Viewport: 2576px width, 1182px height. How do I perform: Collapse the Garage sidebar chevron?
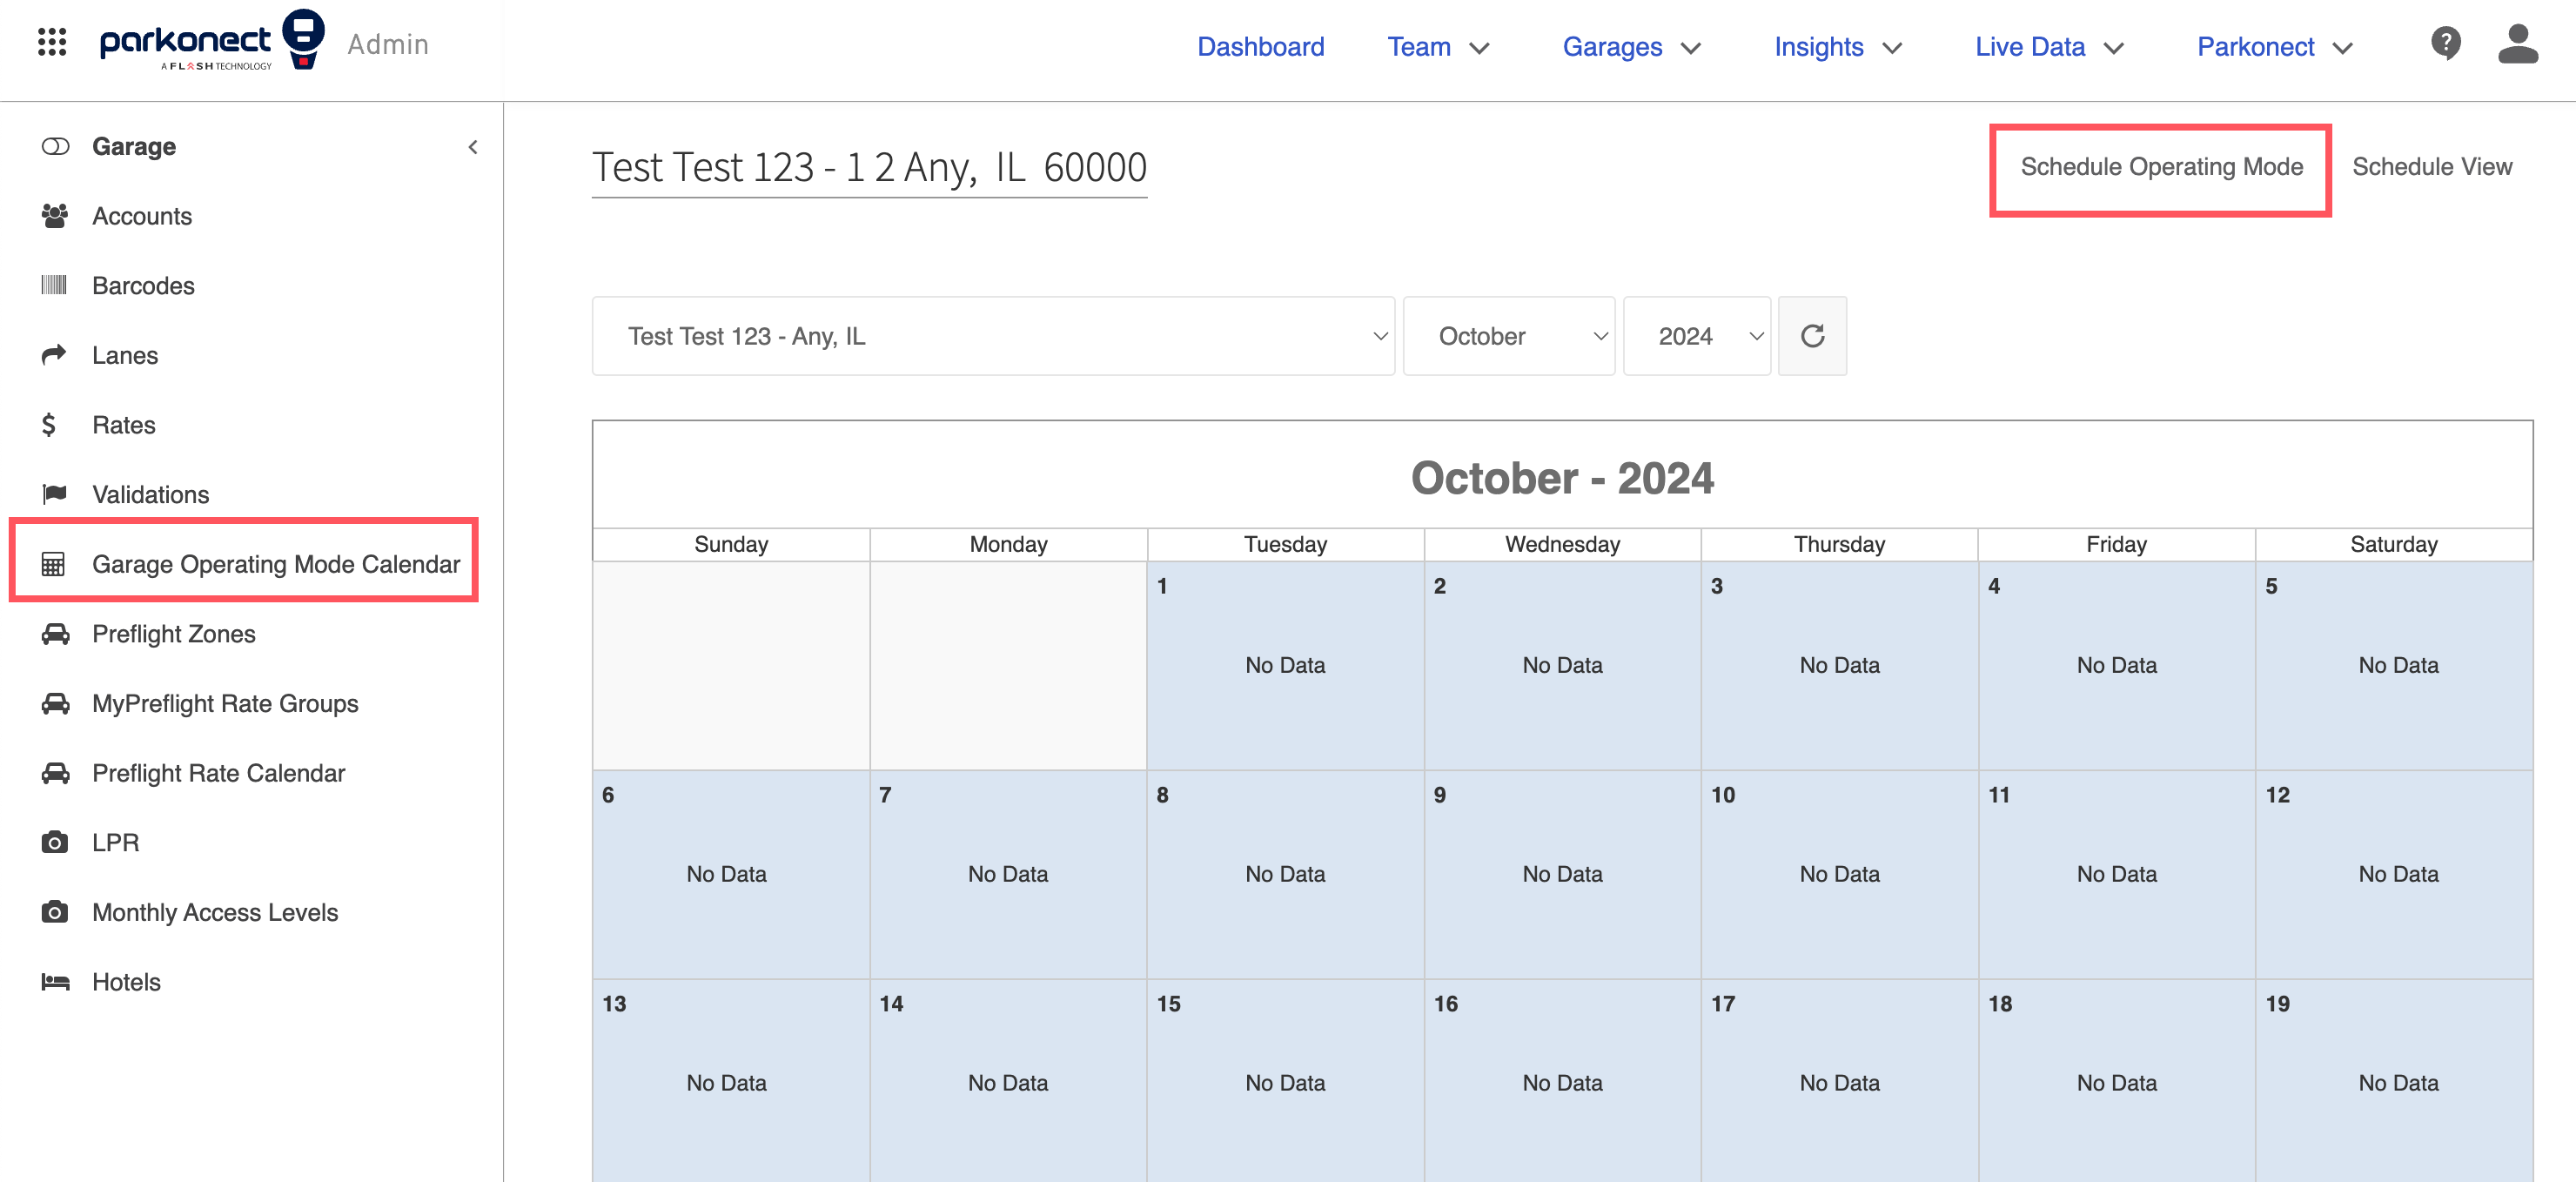(x=473, y=147)
